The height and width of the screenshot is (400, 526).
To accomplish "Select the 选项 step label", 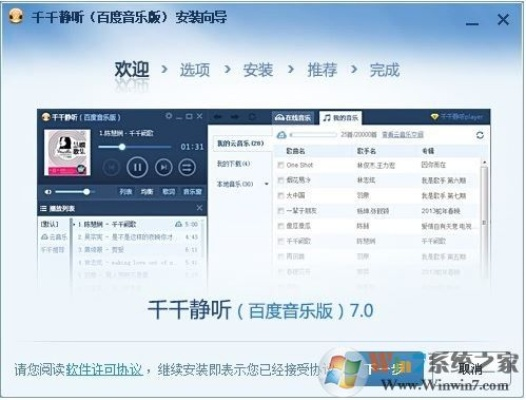I will pos(195,70).
